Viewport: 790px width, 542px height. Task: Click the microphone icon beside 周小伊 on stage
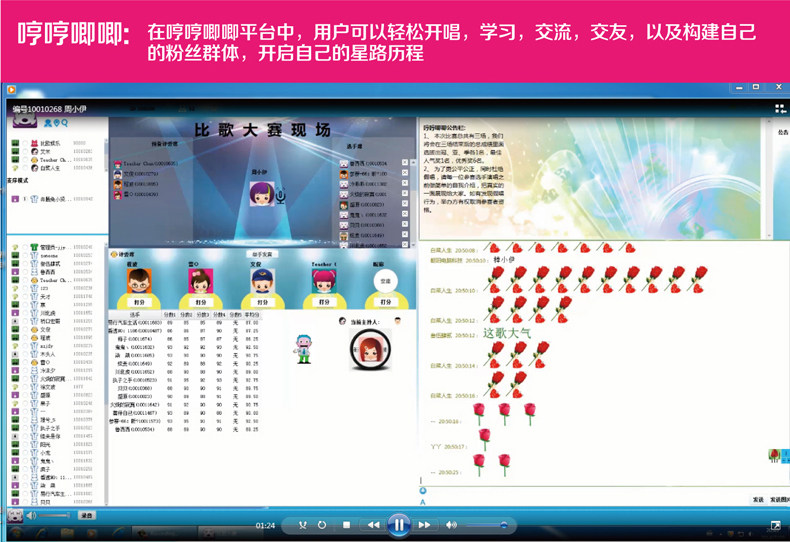281,196
